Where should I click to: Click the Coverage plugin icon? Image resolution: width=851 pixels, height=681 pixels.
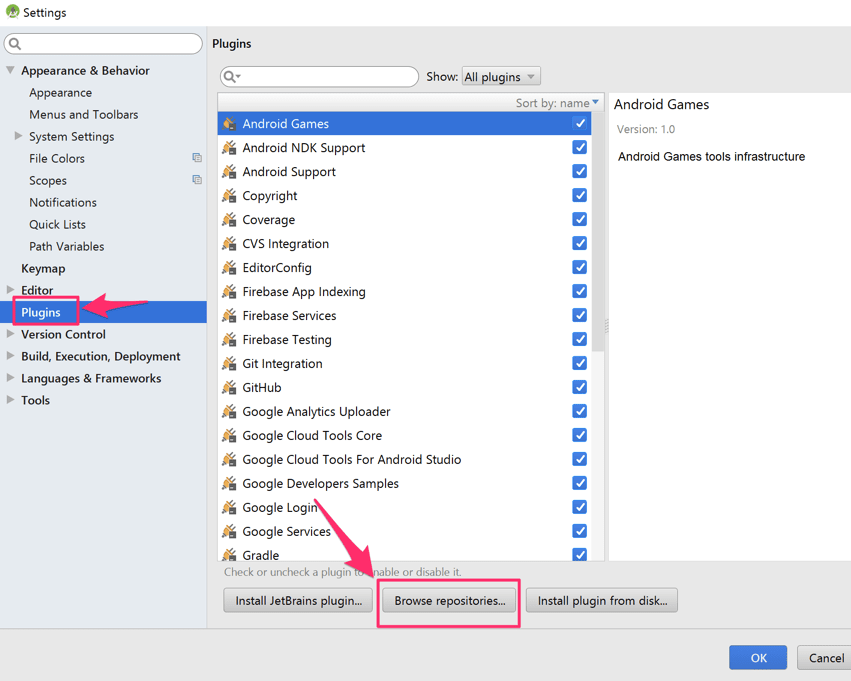pyautogui.click(x=230, y=219)
